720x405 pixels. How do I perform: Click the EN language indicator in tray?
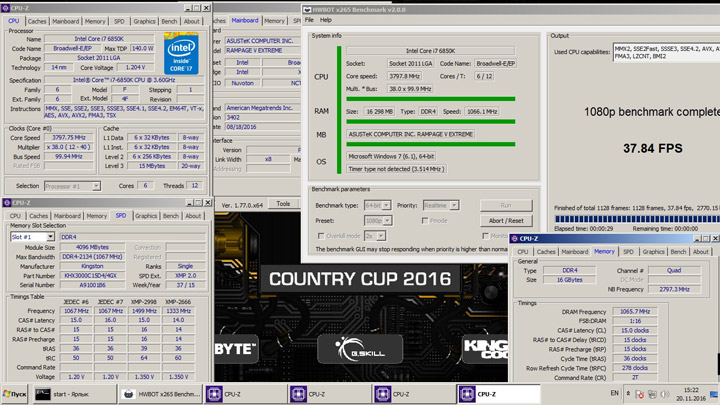614,394
